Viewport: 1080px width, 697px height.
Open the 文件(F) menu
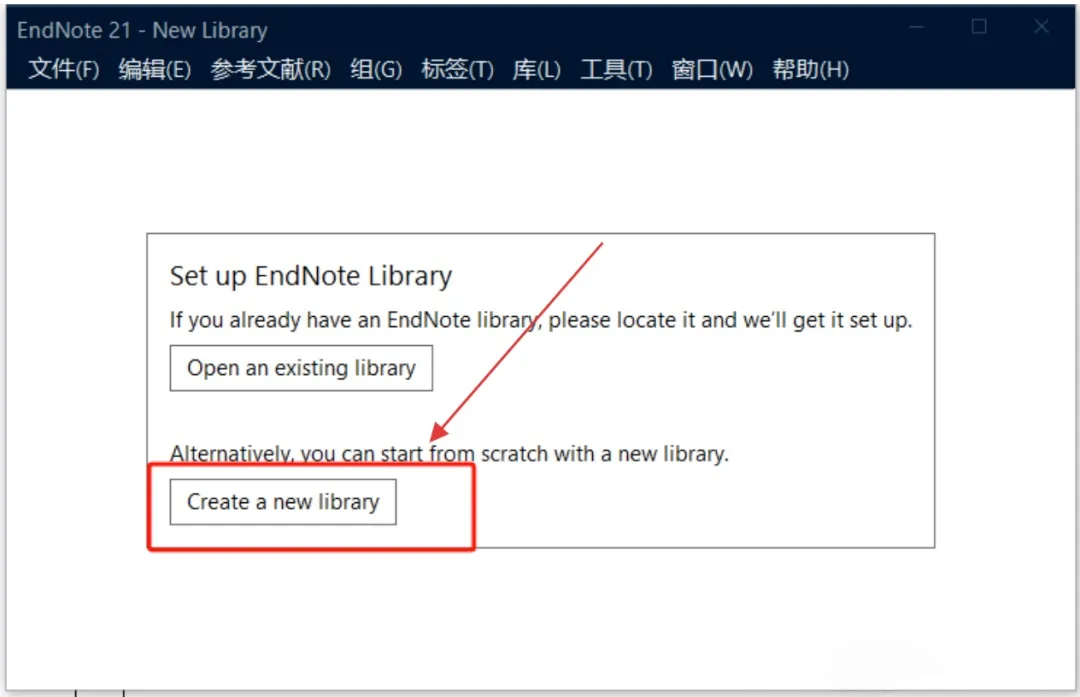[x=63, y=70]
